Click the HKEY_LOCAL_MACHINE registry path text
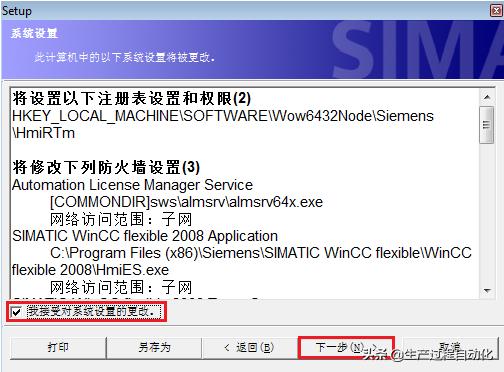The height and width of the screenshot is (372, 504). click(x=223, y=116)
